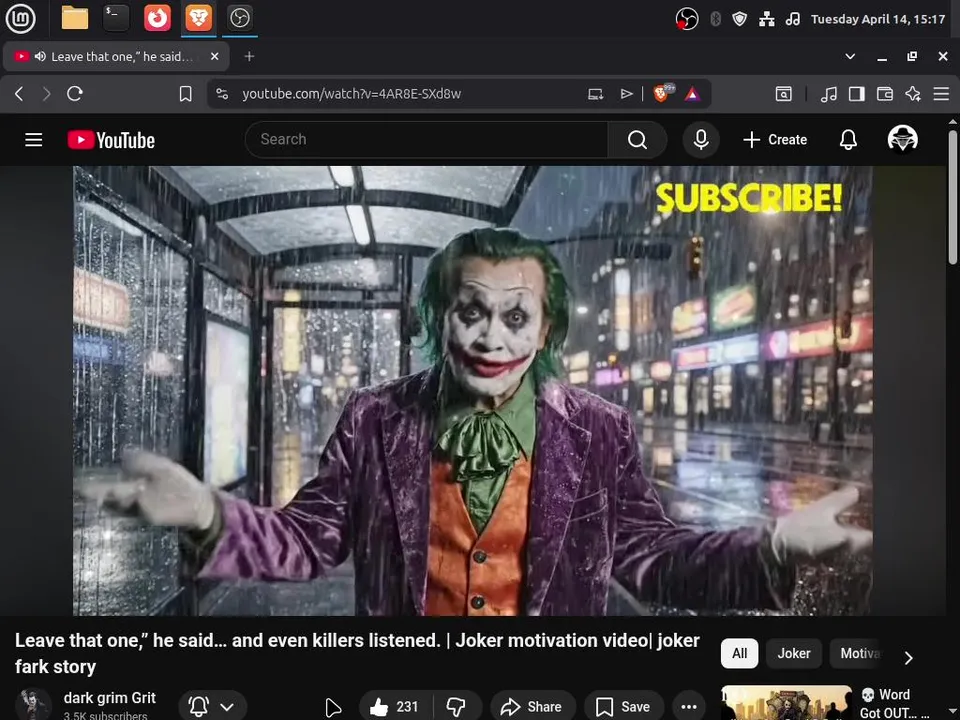Open the page screenshot toolbar icon
Screen dimensions: 960x720
click(x=784, y=94)
